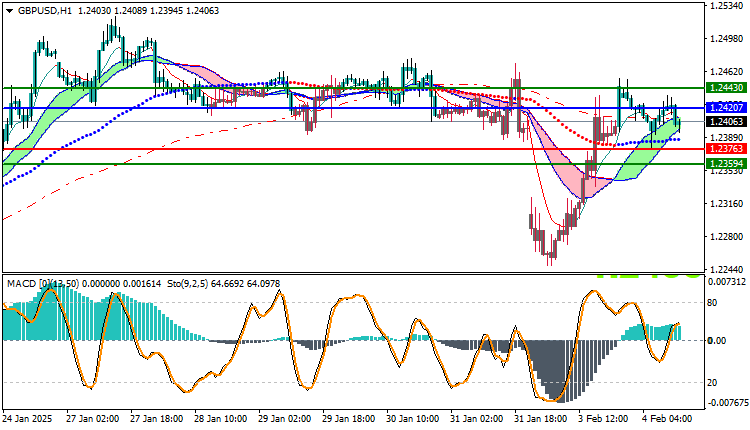Click the 28 Jan 10:00 time label
Image resolution: width=750 pixels, height=430 pixels.
221,419
